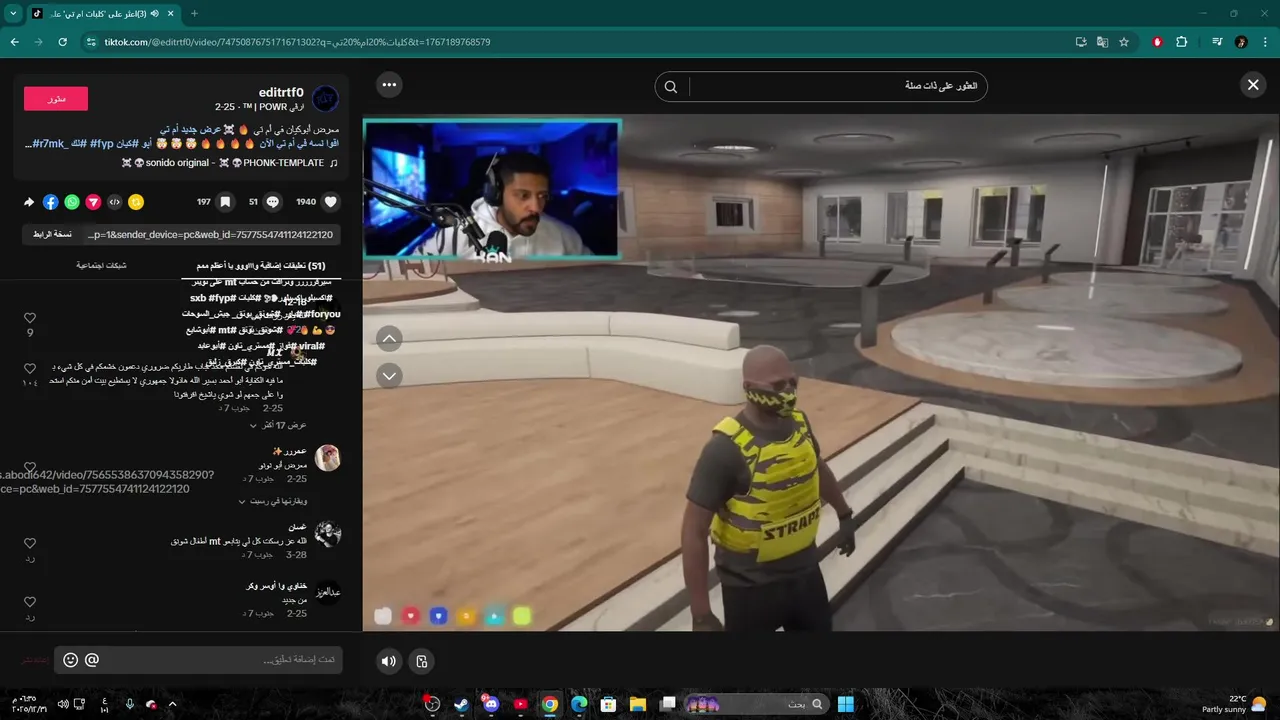Open more share options arrow
This screenshot has height=720, width=1280.
point(30,202)
